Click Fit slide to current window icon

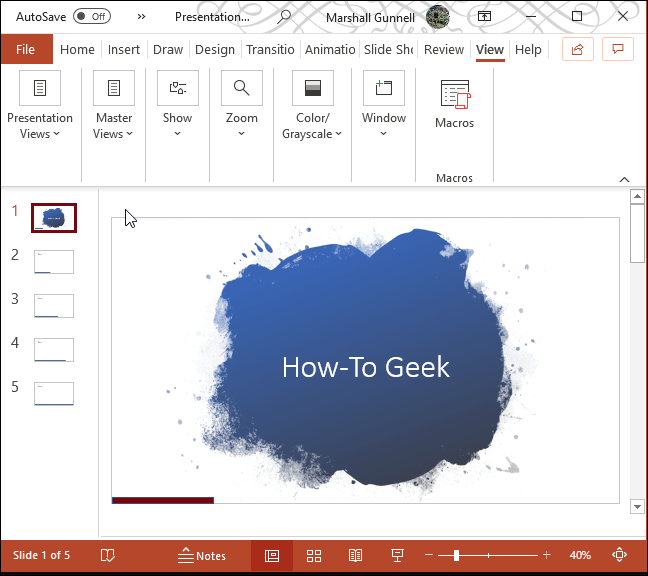(620, 555)
